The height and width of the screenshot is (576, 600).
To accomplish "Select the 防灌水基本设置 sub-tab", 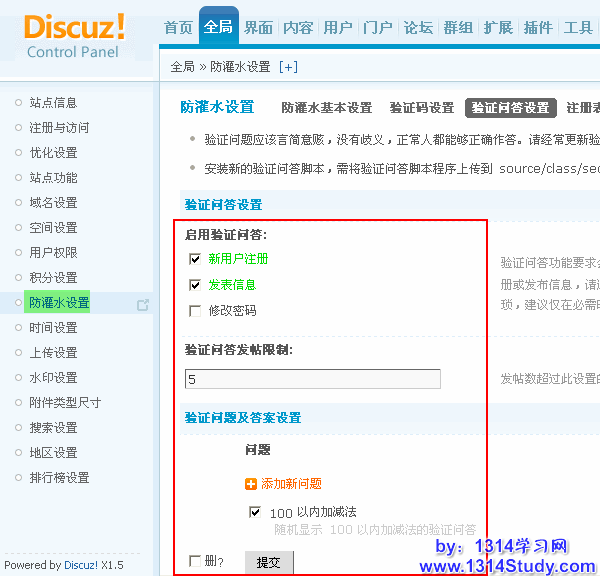I will tap(326, 108).
